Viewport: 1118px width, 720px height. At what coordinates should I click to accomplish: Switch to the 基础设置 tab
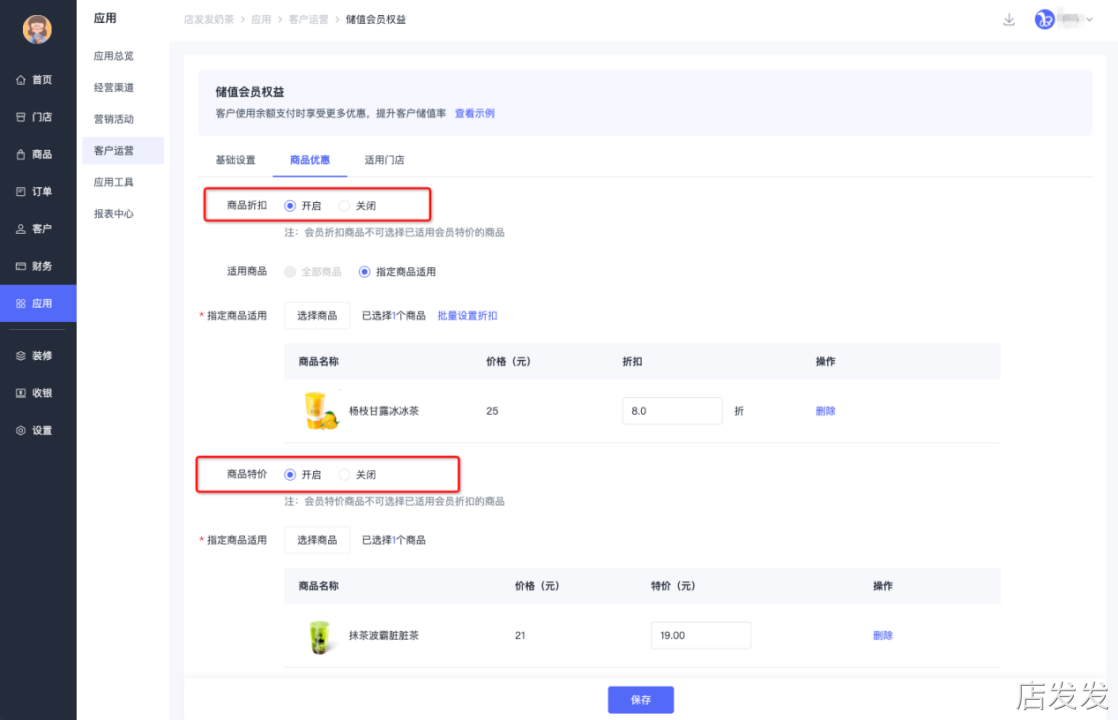tap(235, 160)
